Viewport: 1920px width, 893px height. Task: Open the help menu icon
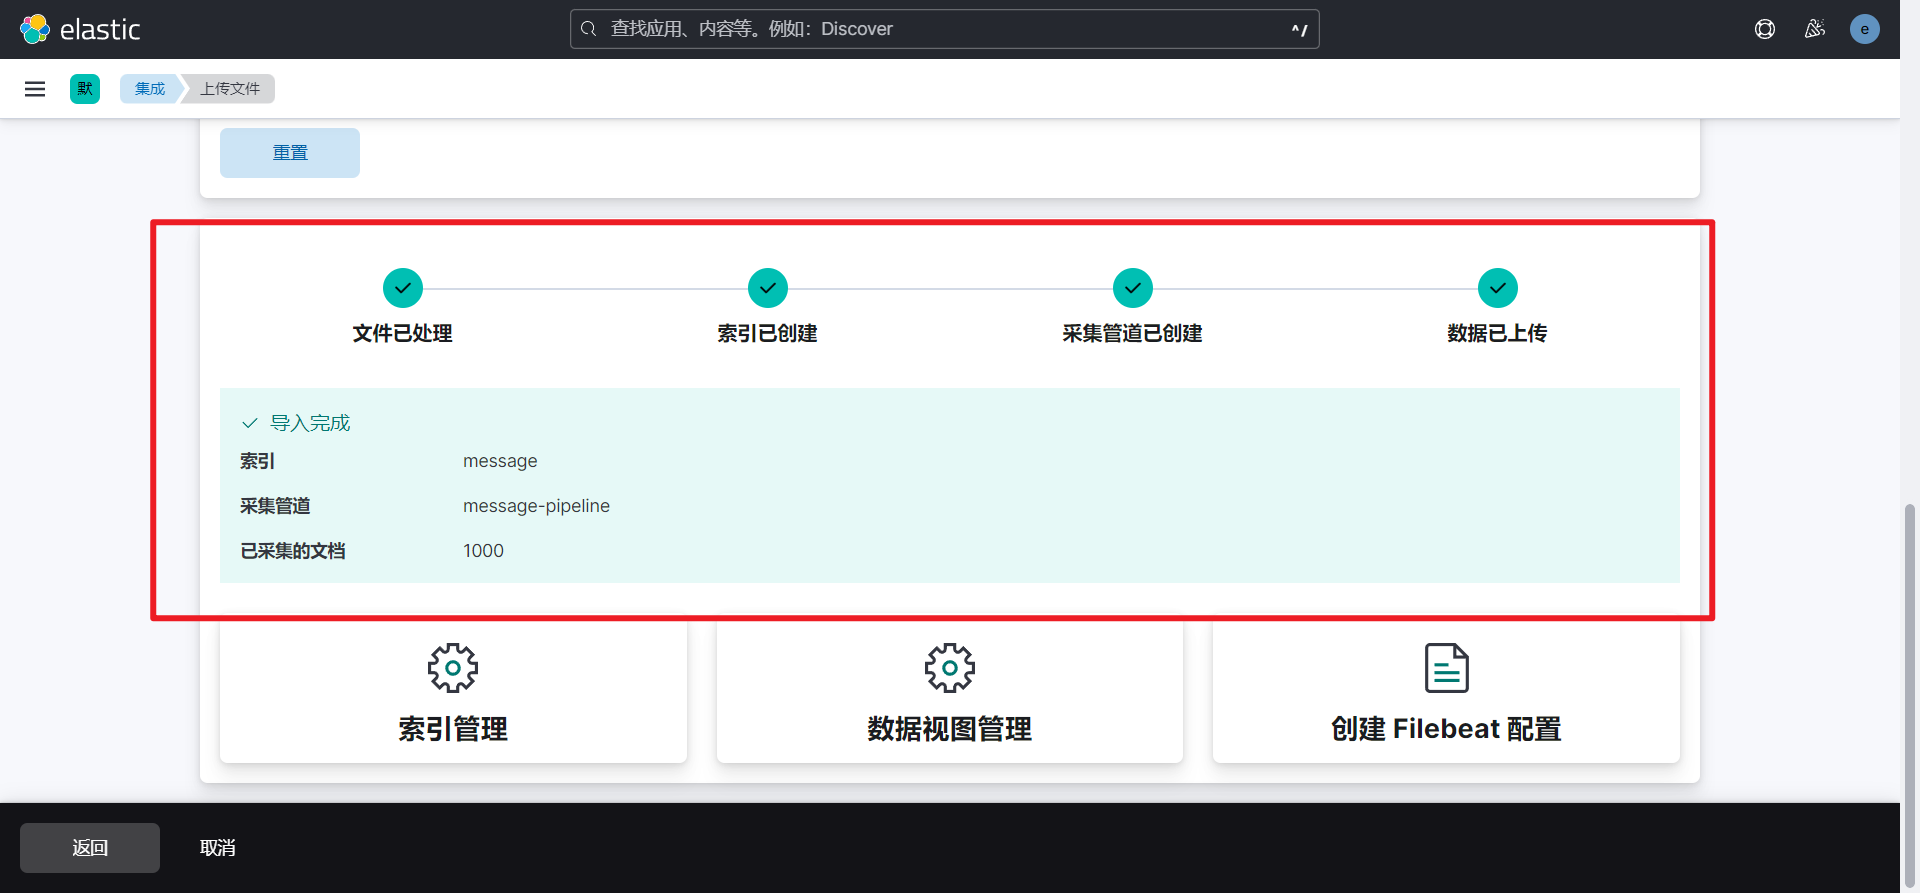tap(1765, 29)
